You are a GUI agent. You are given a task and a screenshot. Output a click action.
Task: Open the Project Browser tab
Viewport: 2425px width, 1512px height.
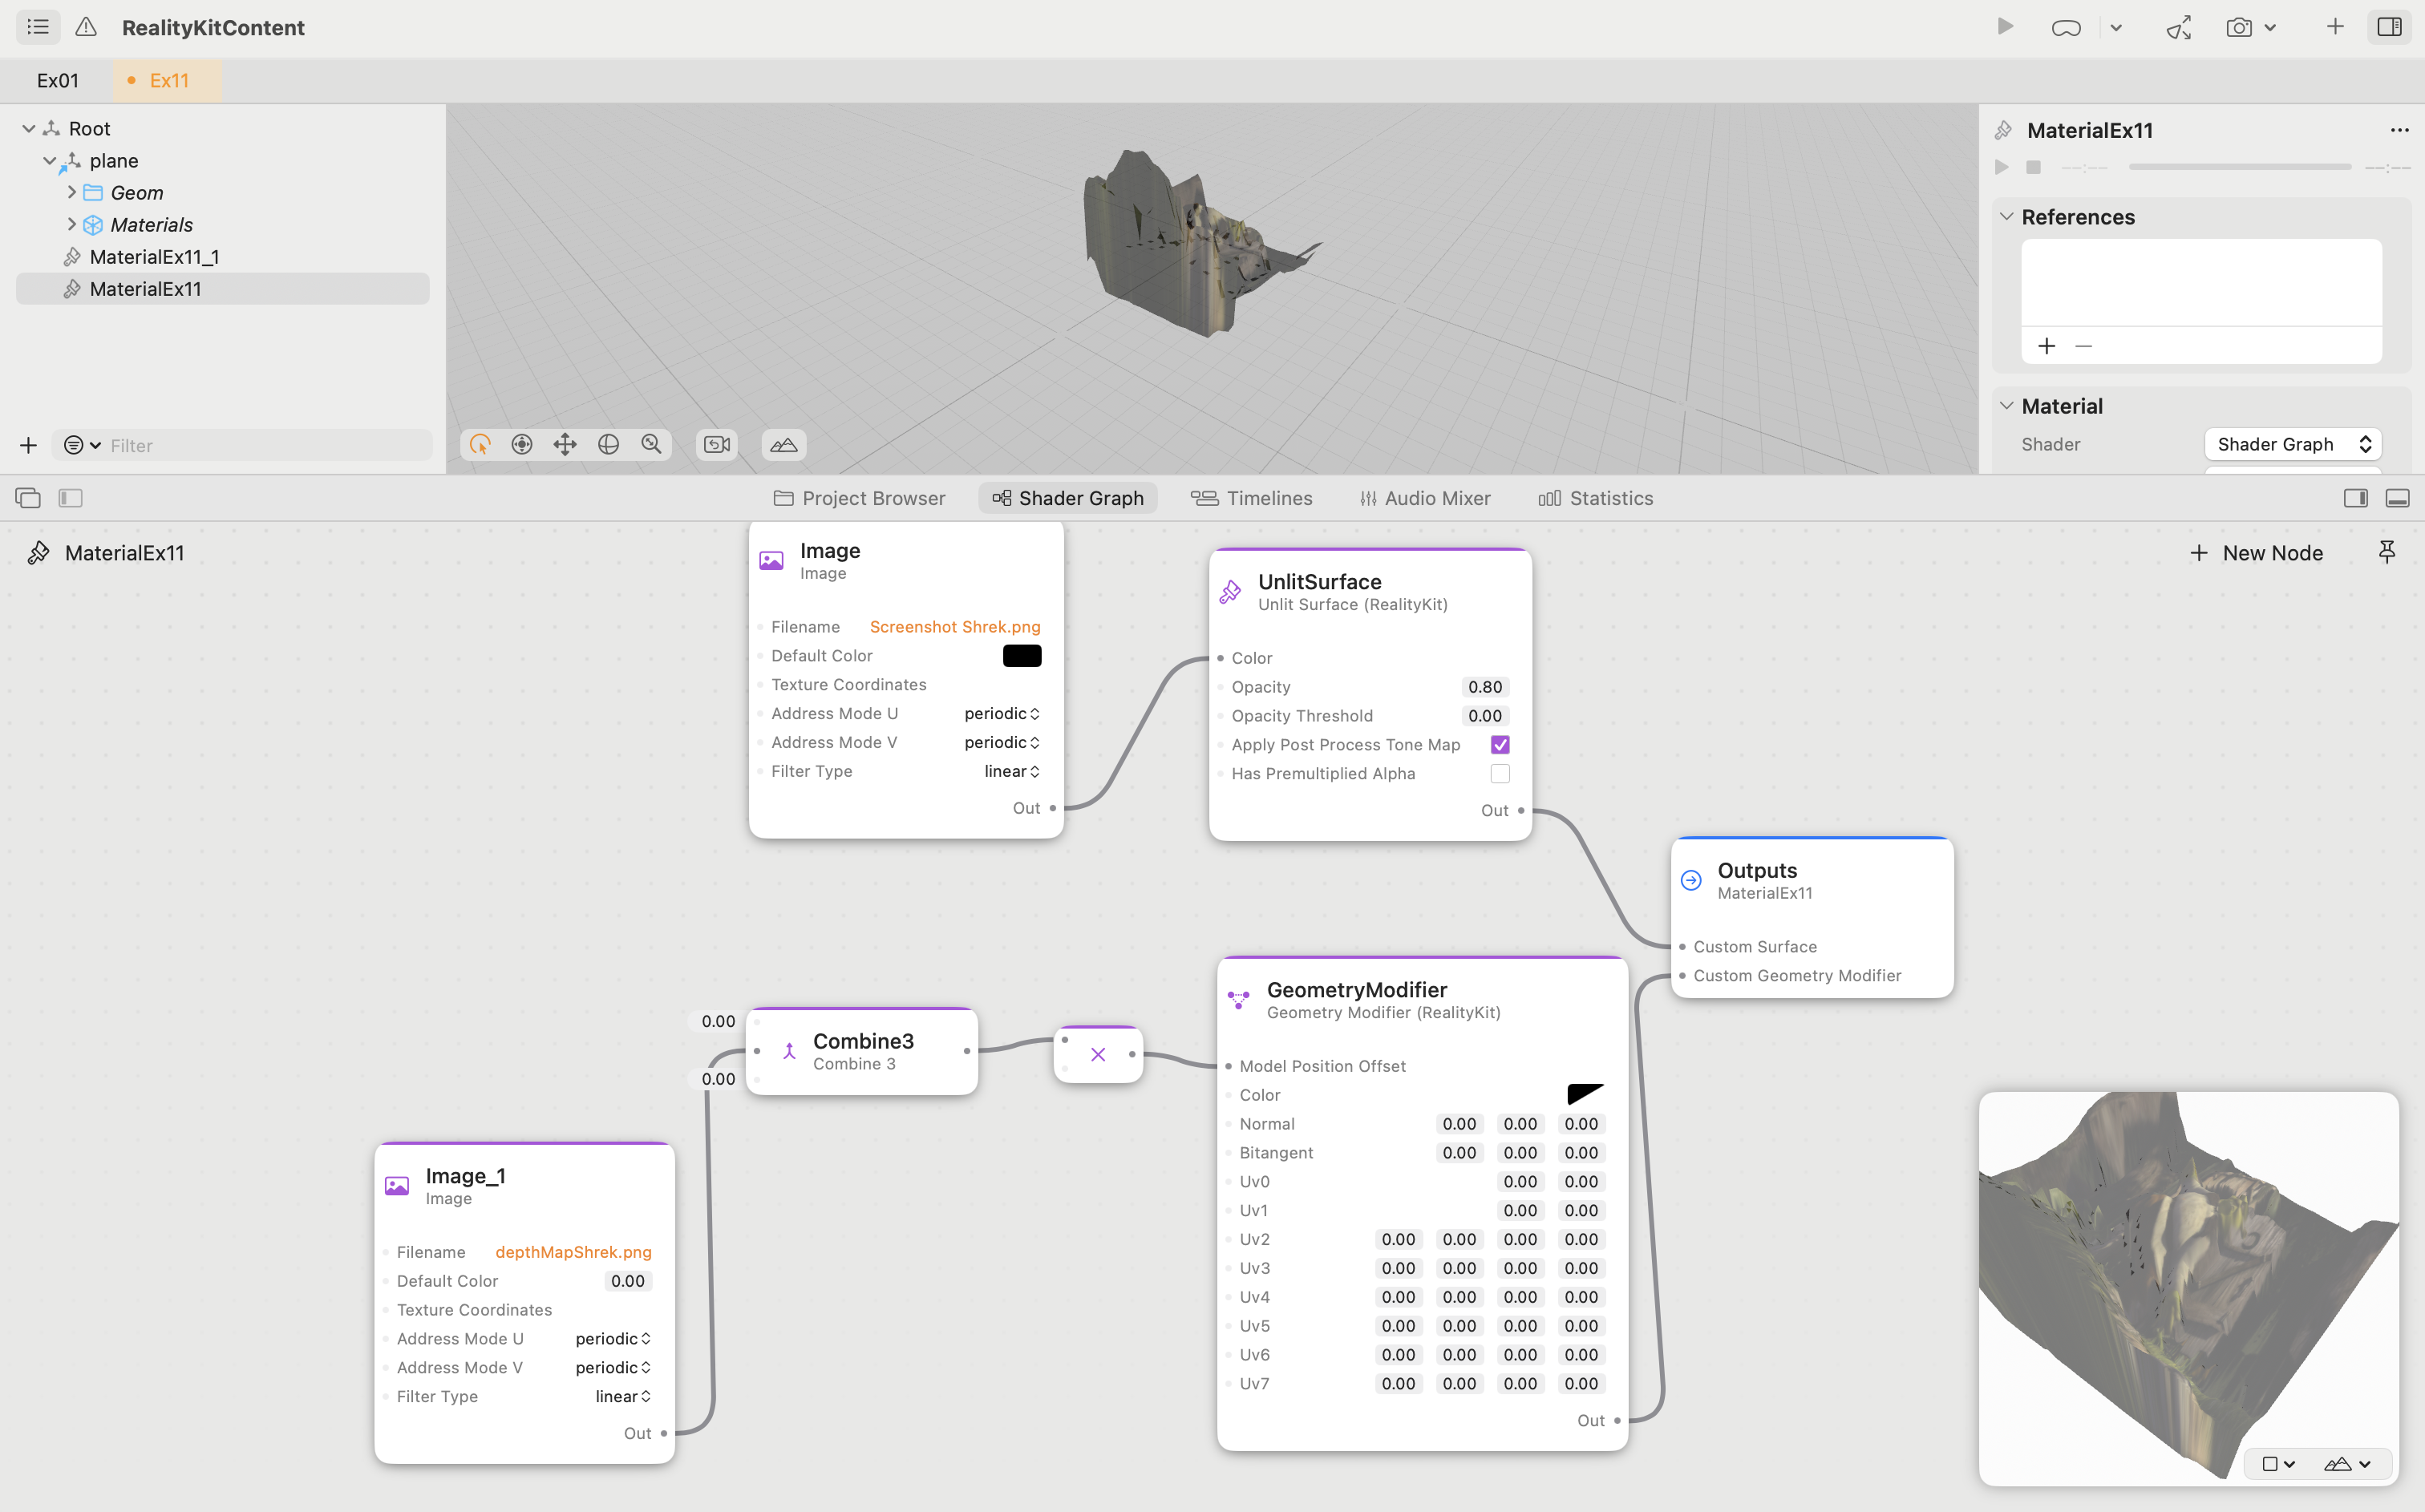pos(859,498)
